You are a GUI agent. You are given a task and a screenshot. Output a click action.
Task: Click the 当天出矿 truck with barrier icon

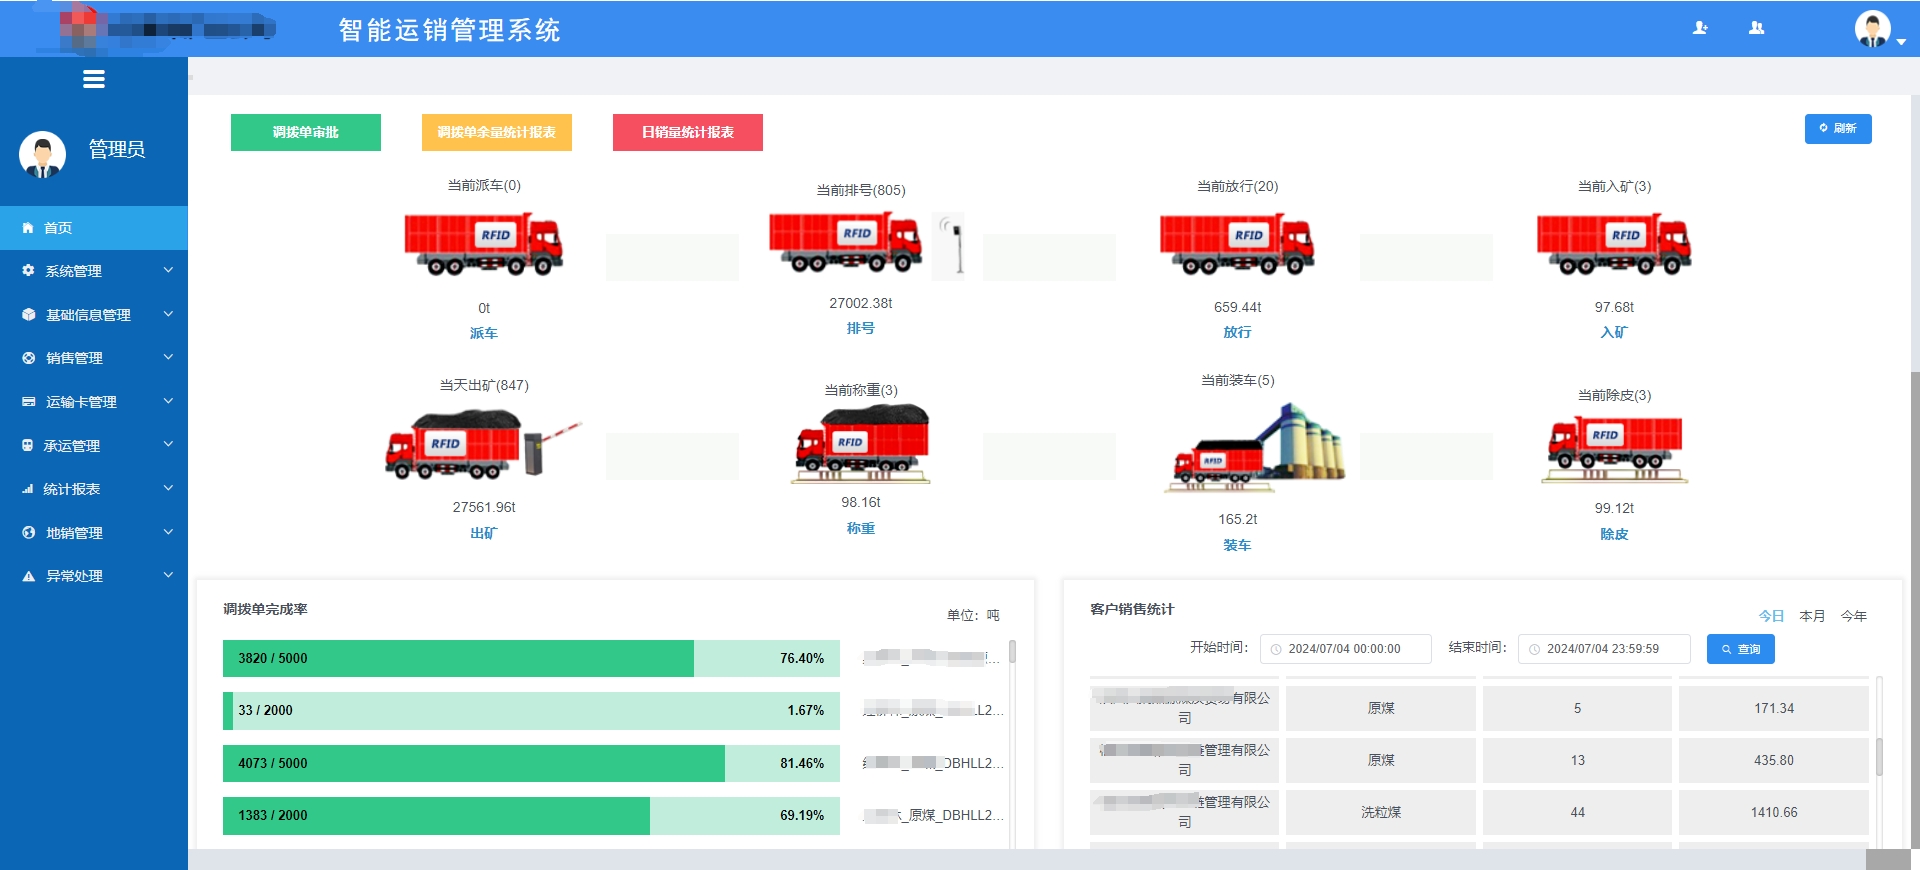point(483,445)
